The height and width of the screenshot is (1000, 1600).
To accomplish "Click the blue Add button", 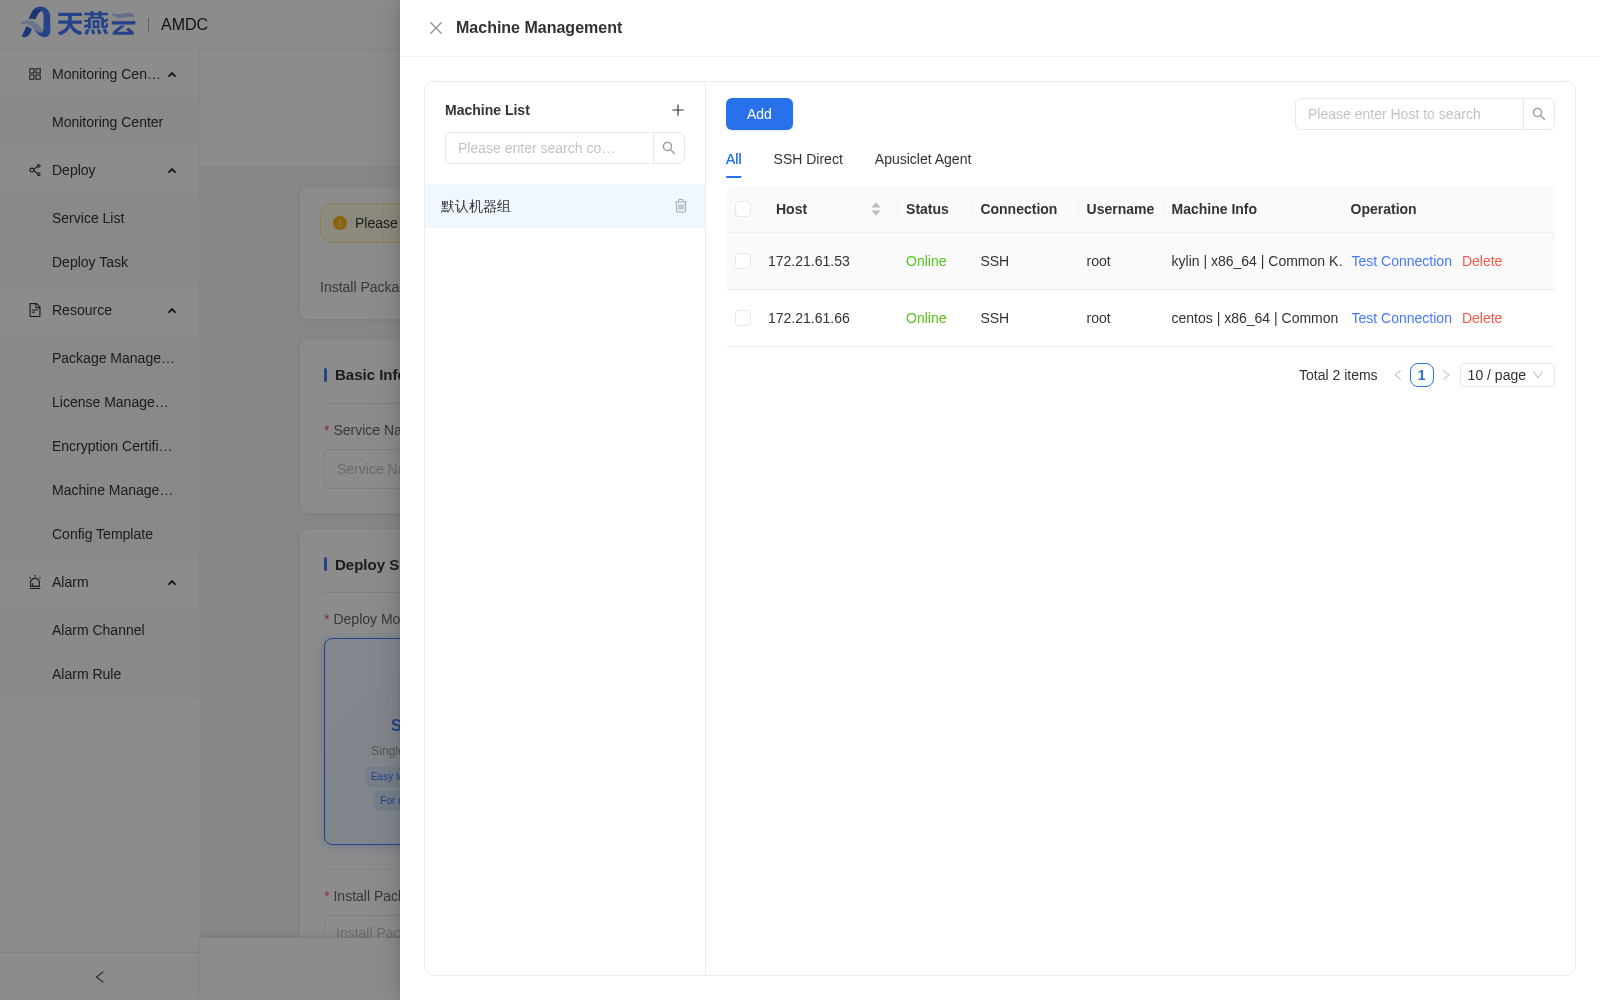I will pos(759,114).
